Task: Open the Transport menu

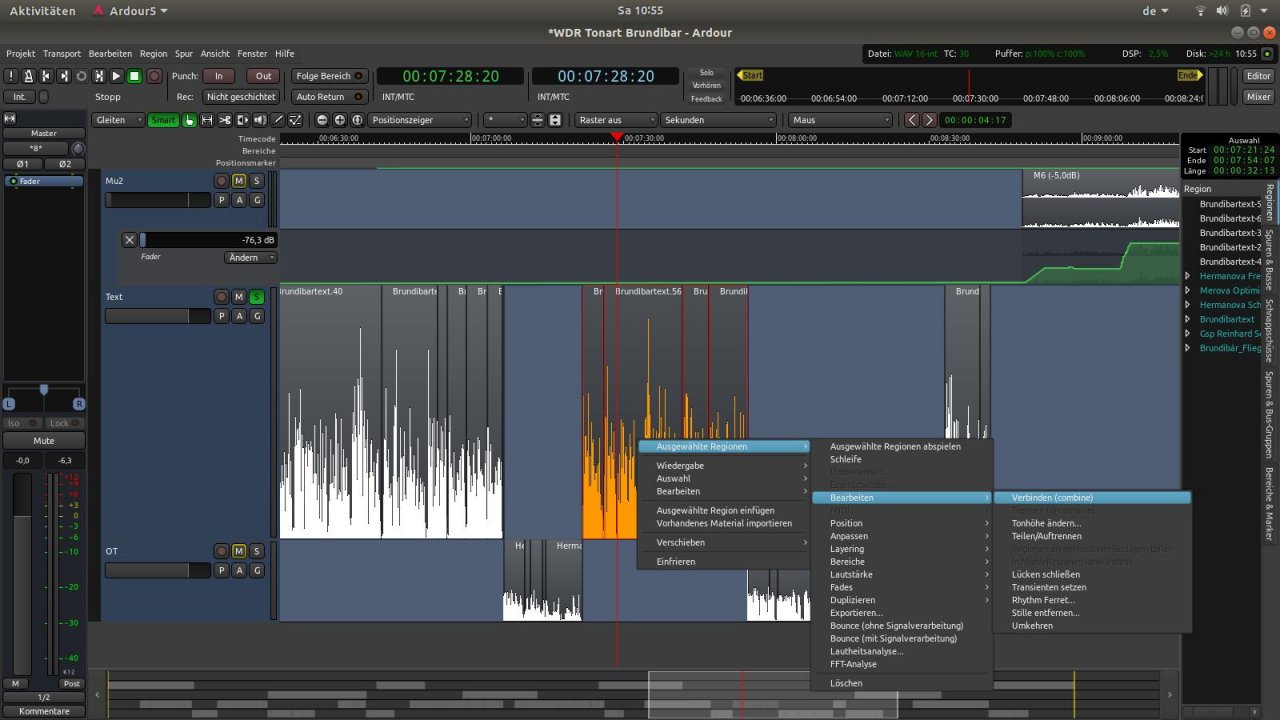Action: point(62,54)
